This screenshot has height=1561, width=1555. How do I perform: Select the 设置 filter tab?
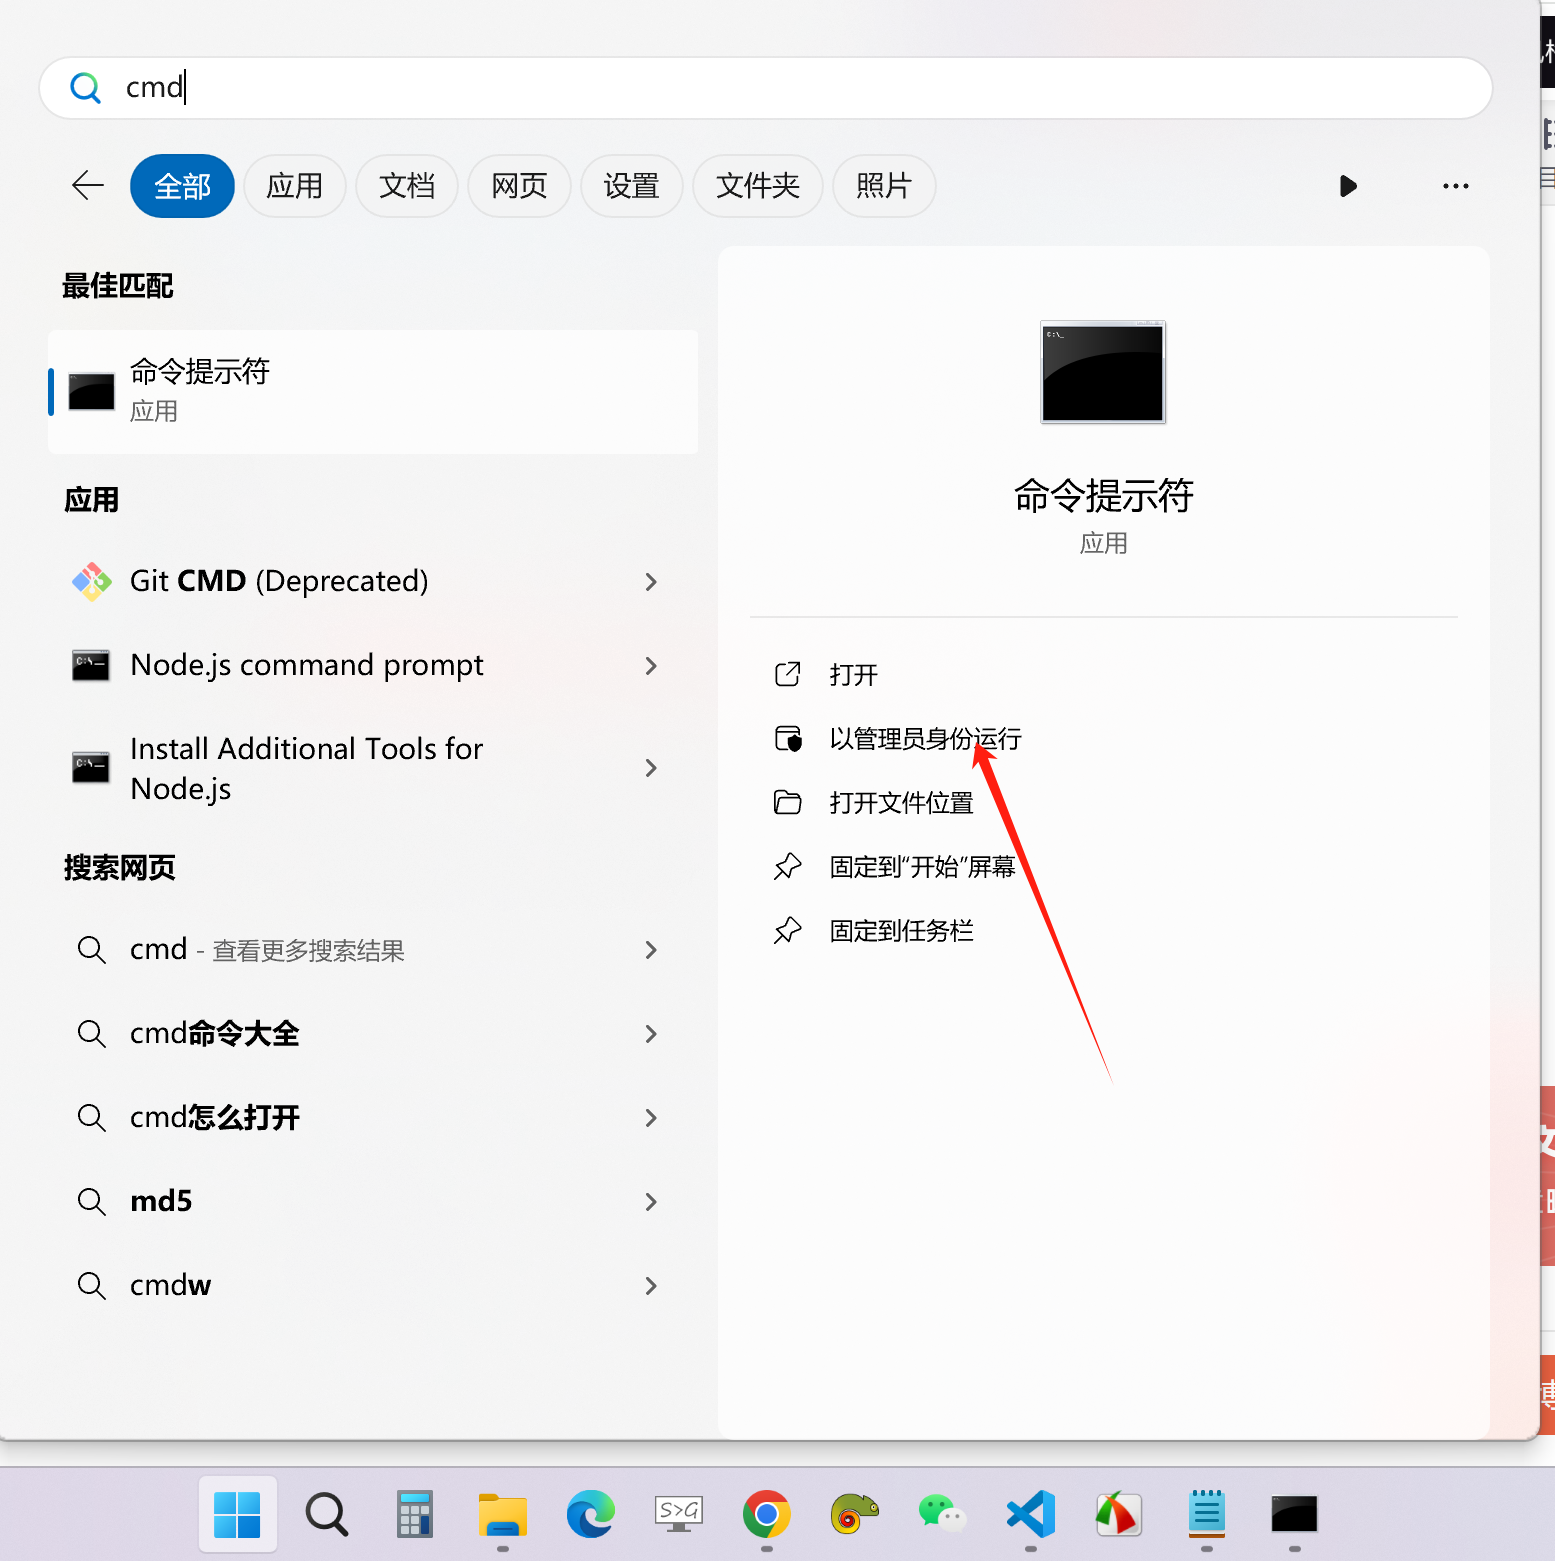tap(631, 186)
